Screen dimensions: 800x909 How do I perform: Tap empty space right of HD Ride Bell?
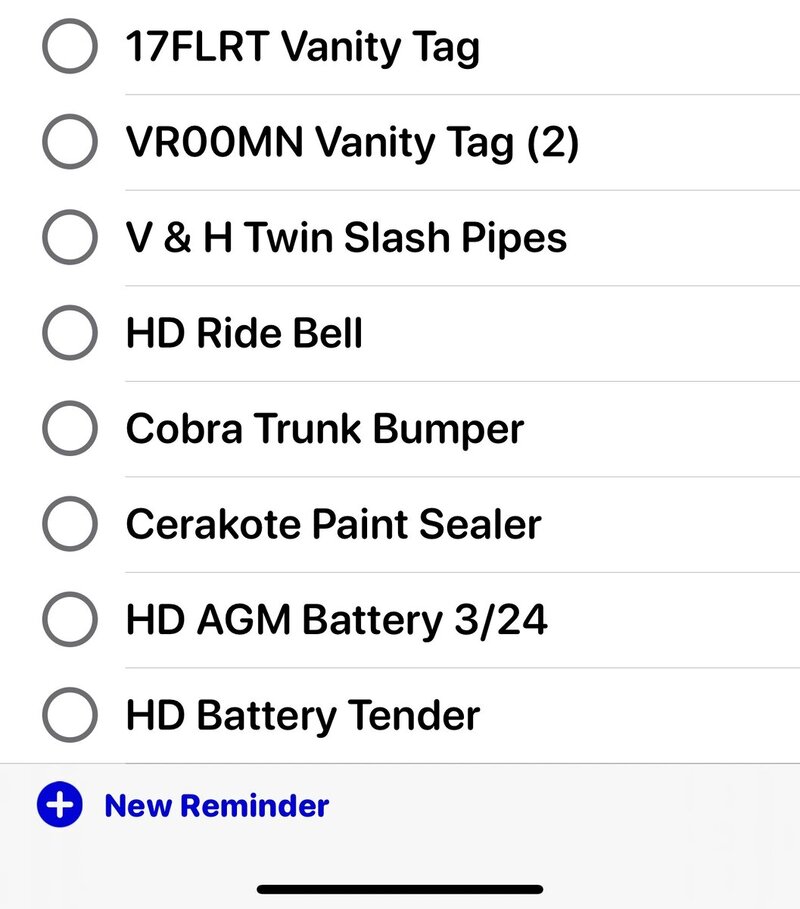580,333
